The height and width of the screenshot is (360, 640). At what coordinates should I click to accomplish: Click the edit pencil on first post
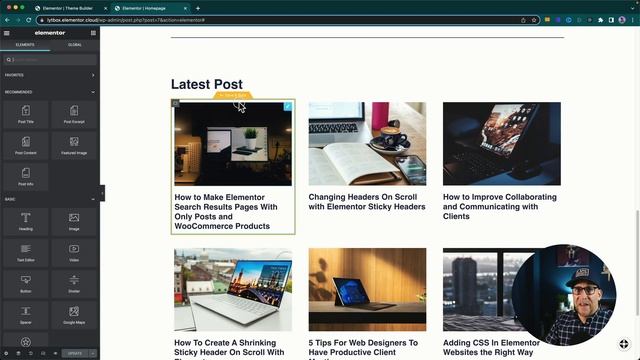(288, 106)
